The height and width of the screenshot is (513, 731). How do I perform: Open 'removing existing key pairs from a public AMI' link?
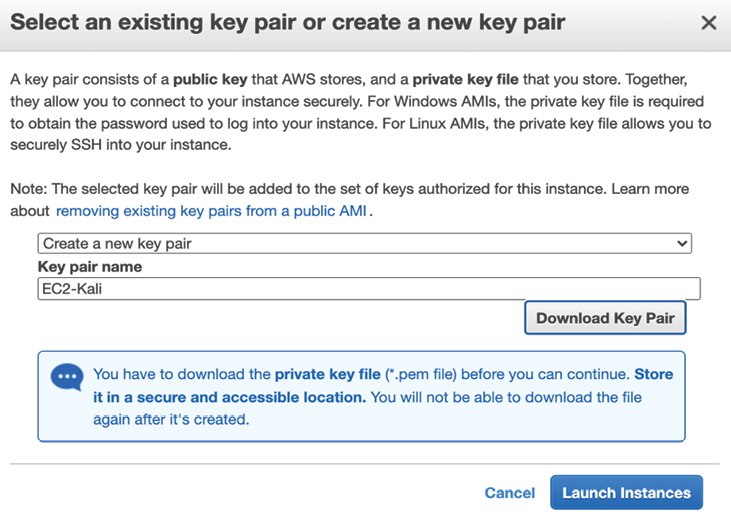click(x=211, y=211)
